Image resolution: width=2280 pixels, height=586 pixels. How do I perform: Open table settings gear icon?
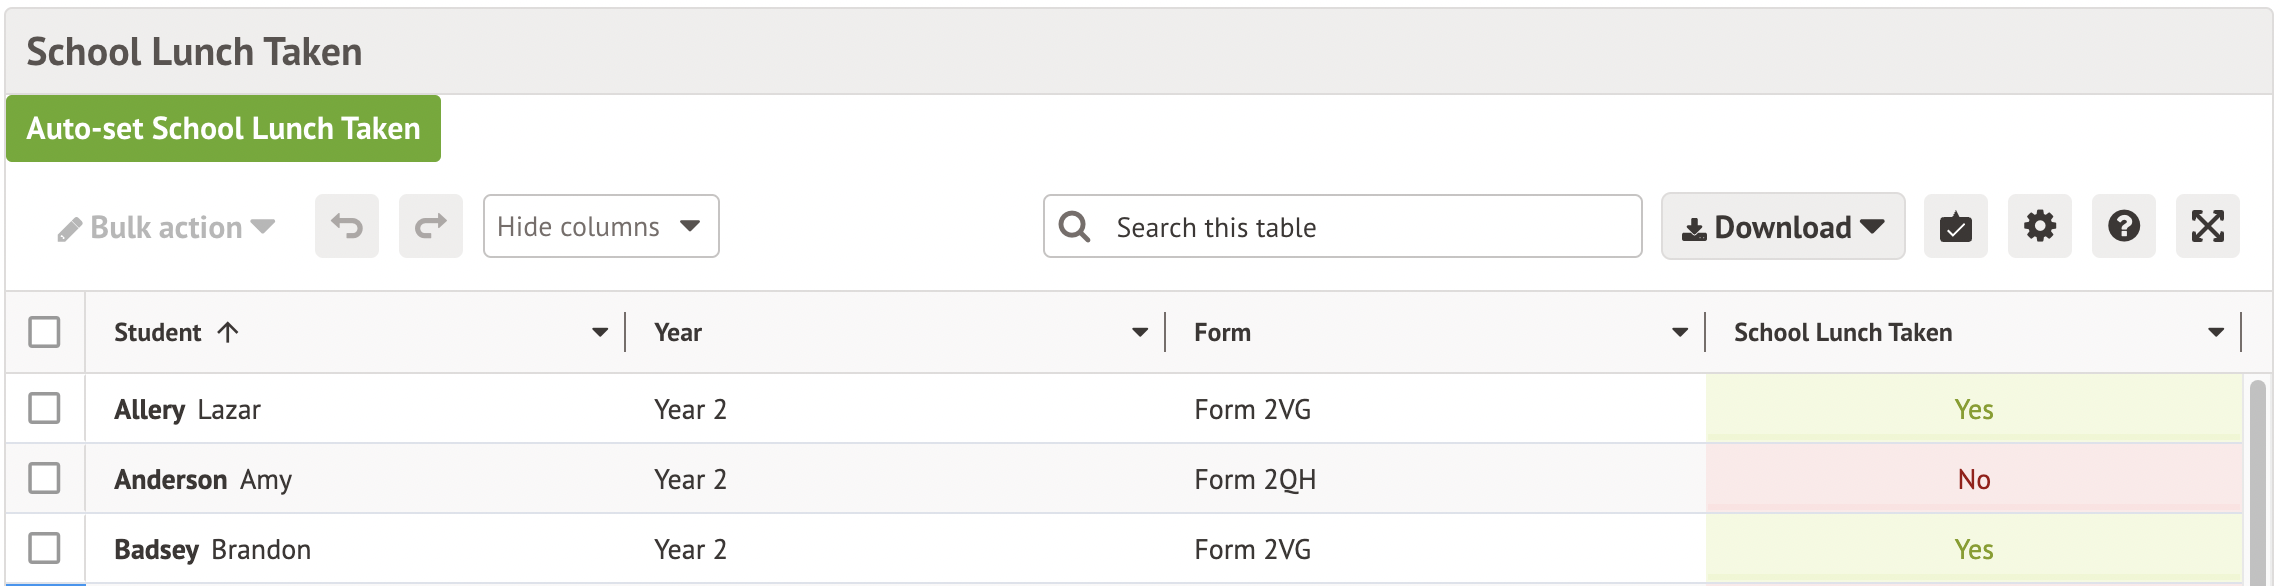tap(2039, 227)
